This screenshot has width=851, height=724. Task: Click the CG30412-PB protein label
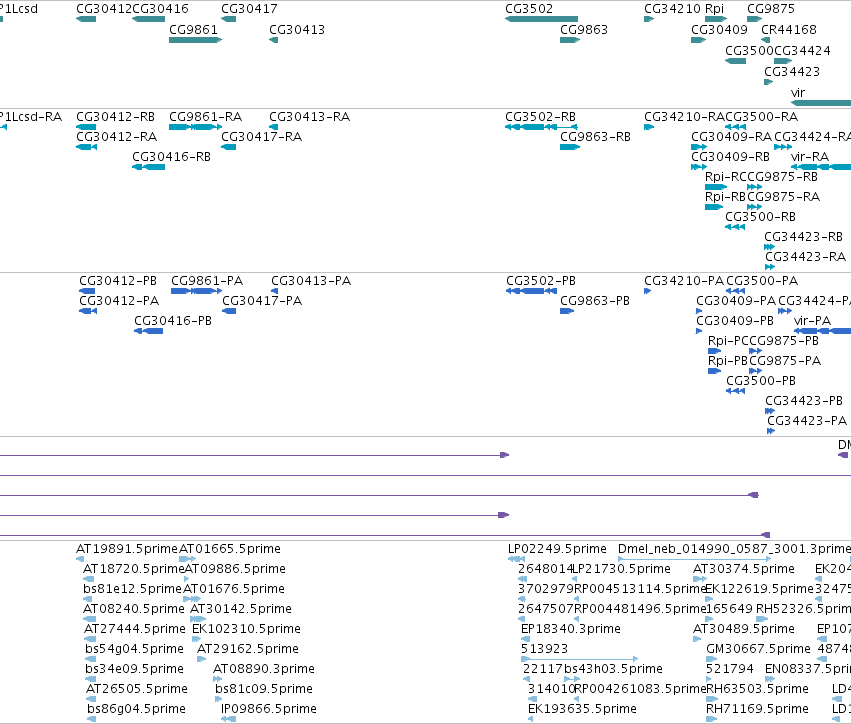tap(118, 281)
